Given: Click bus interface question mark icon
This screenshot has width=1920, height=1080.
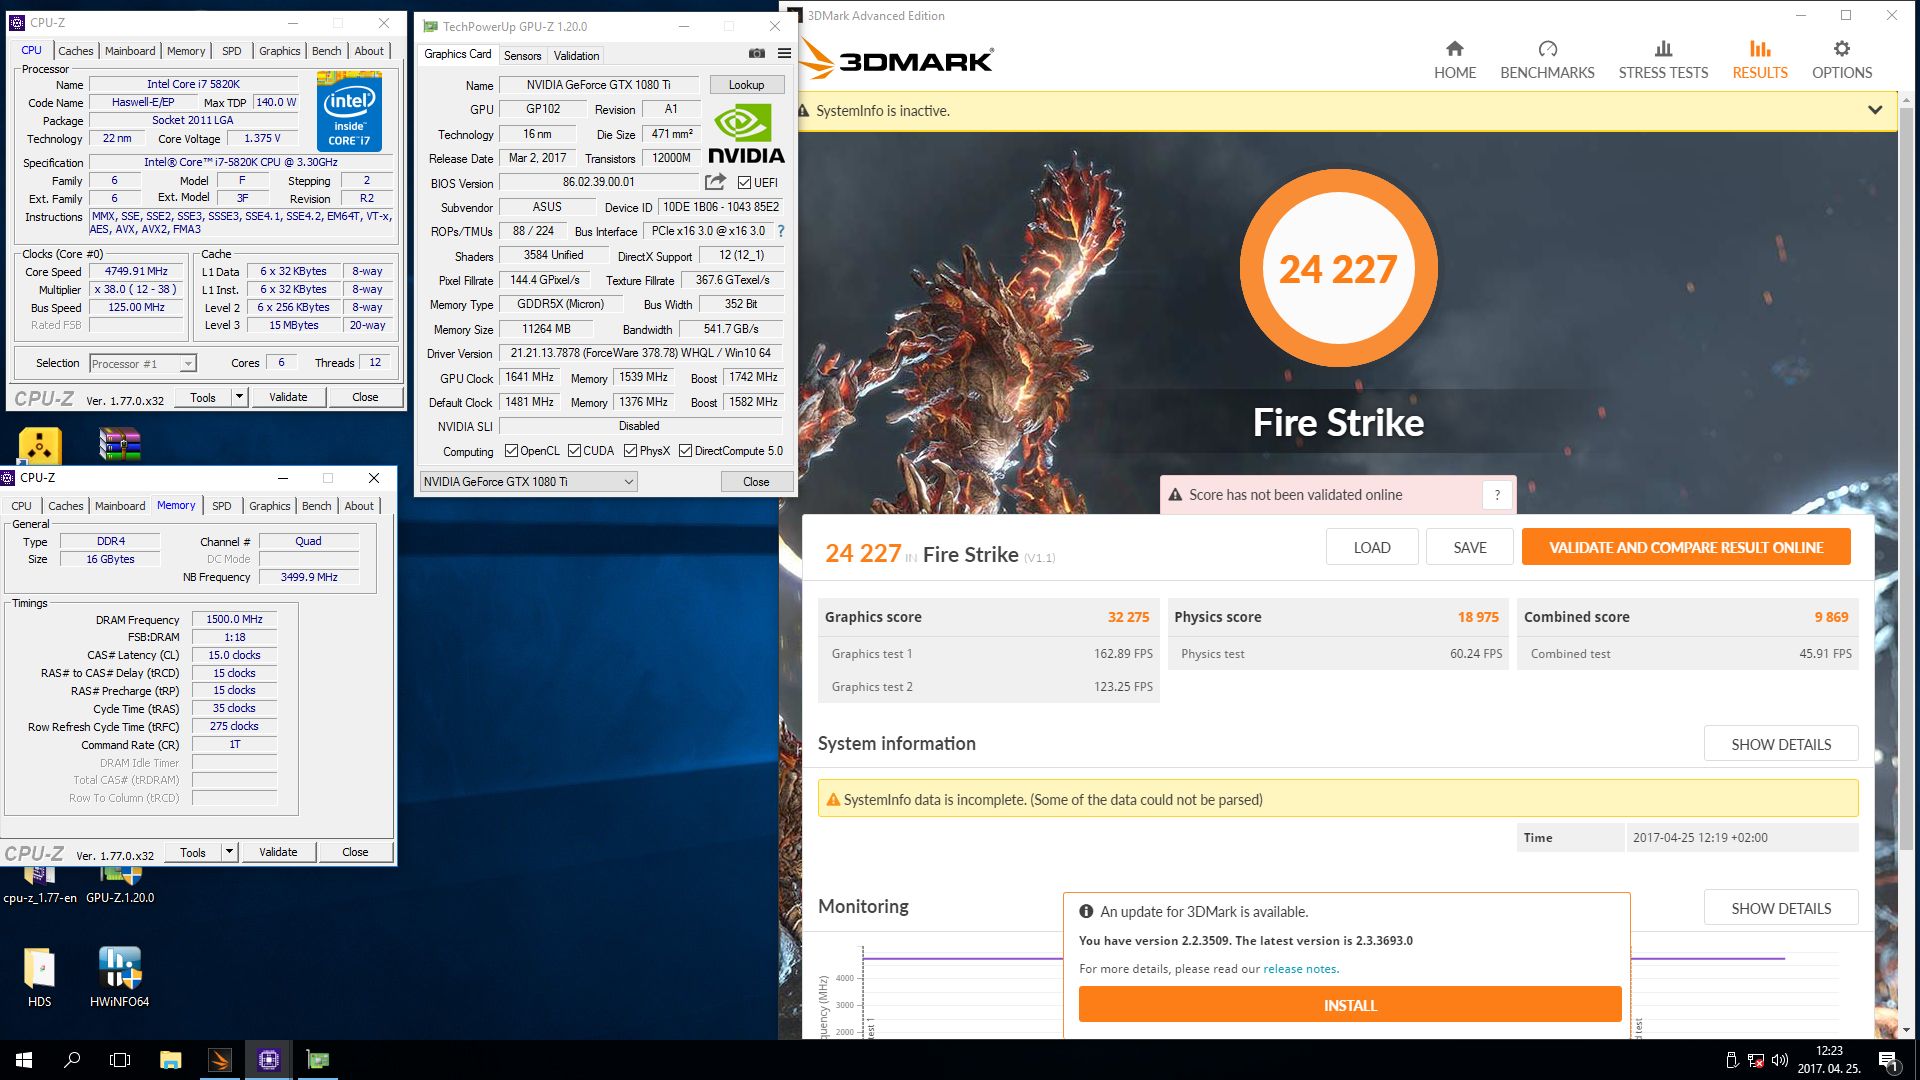Looking at the screenshot, I should (781, 231).
